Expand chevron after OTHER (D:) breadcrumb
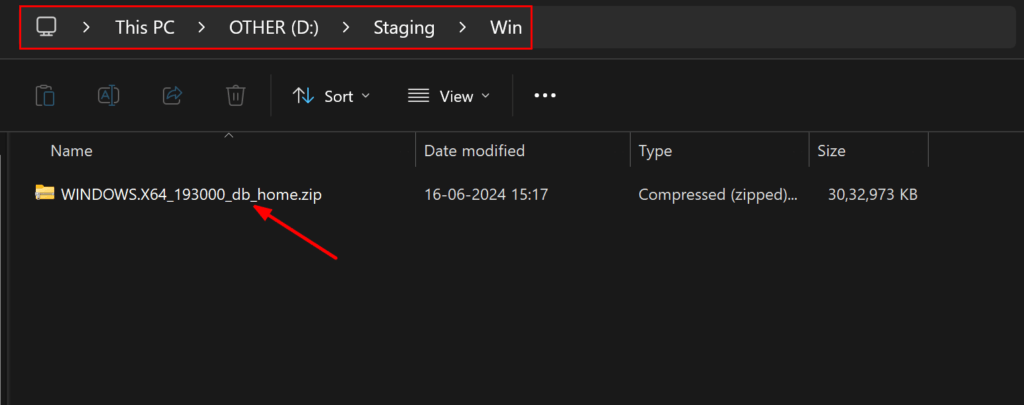1024x405 pixels. [x=346, y=27]
